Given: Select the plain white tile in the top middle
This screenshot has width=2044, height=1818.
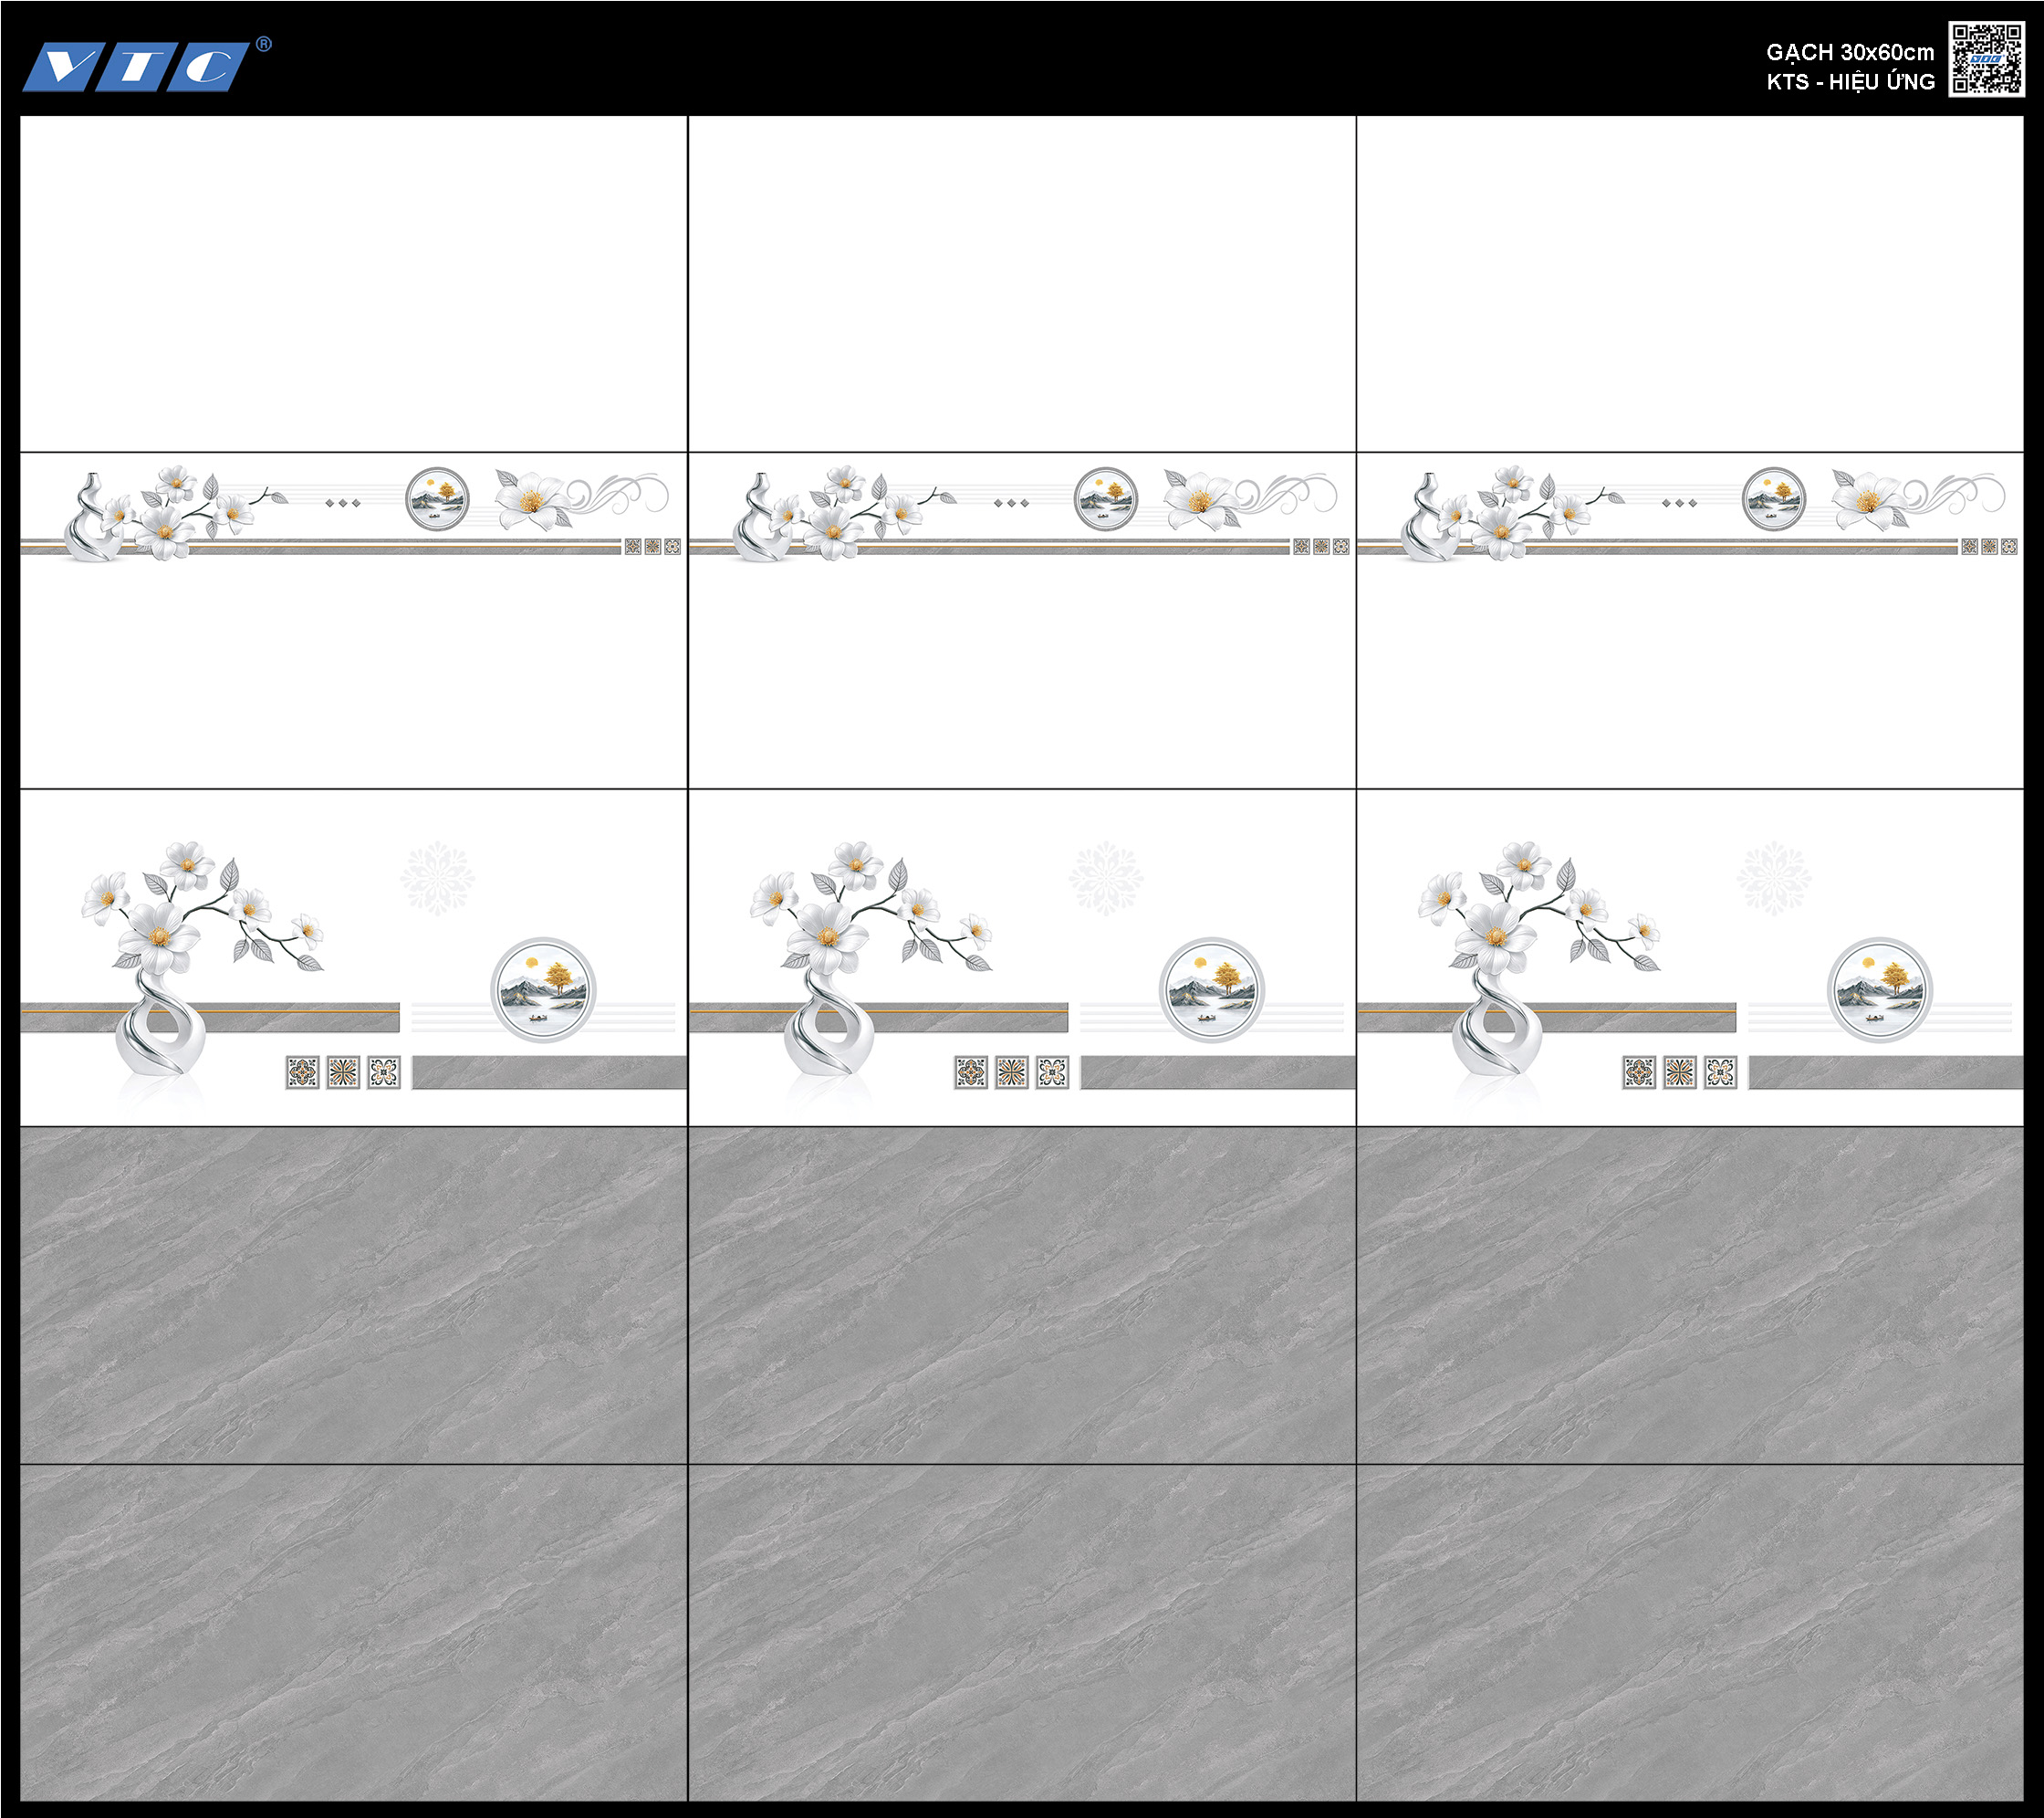Looking at the screenshot, I should (1021, 283).
